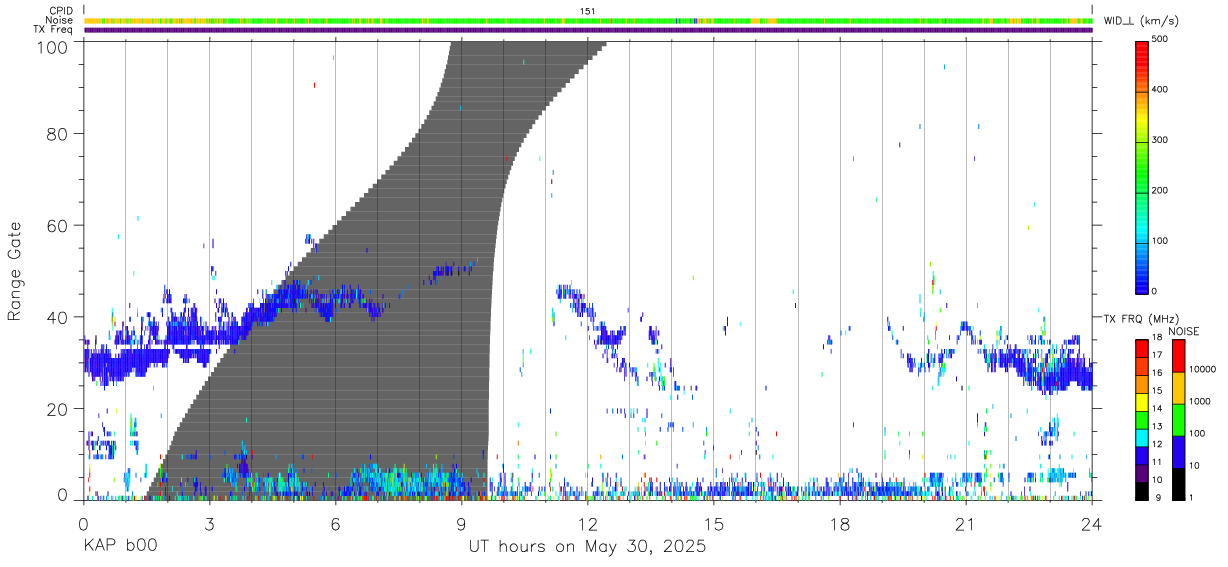Click the UT hour 21 tick label

[966, 524]
